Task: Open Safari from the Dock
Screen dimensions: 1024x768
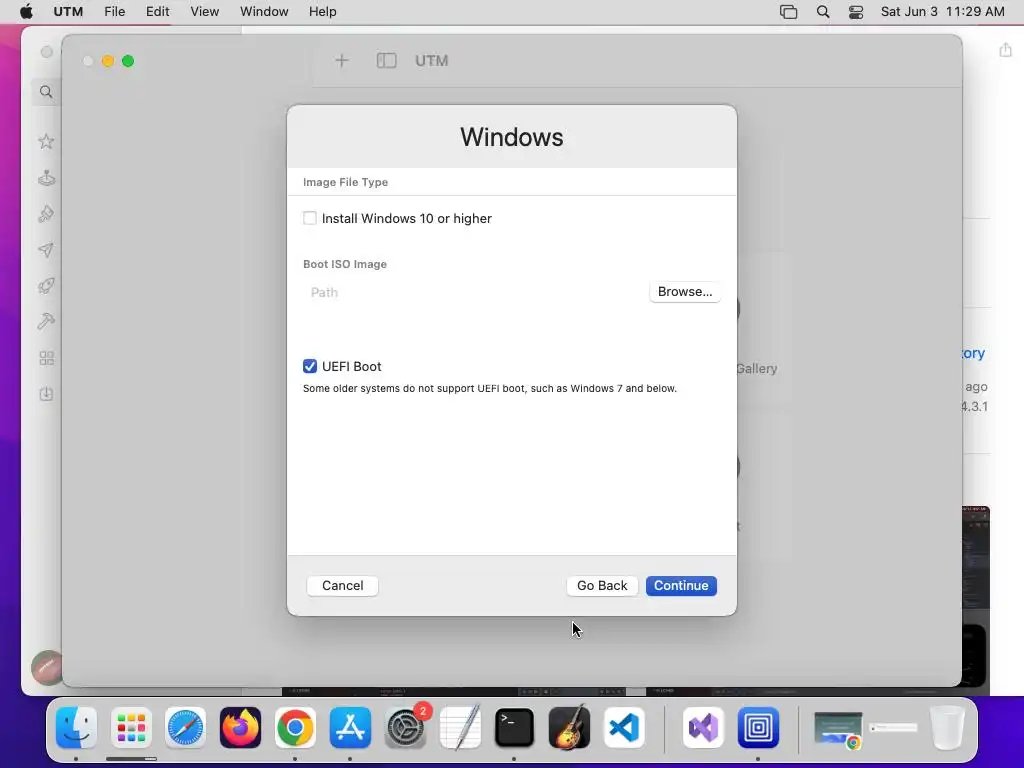Action: pos(185,728)
